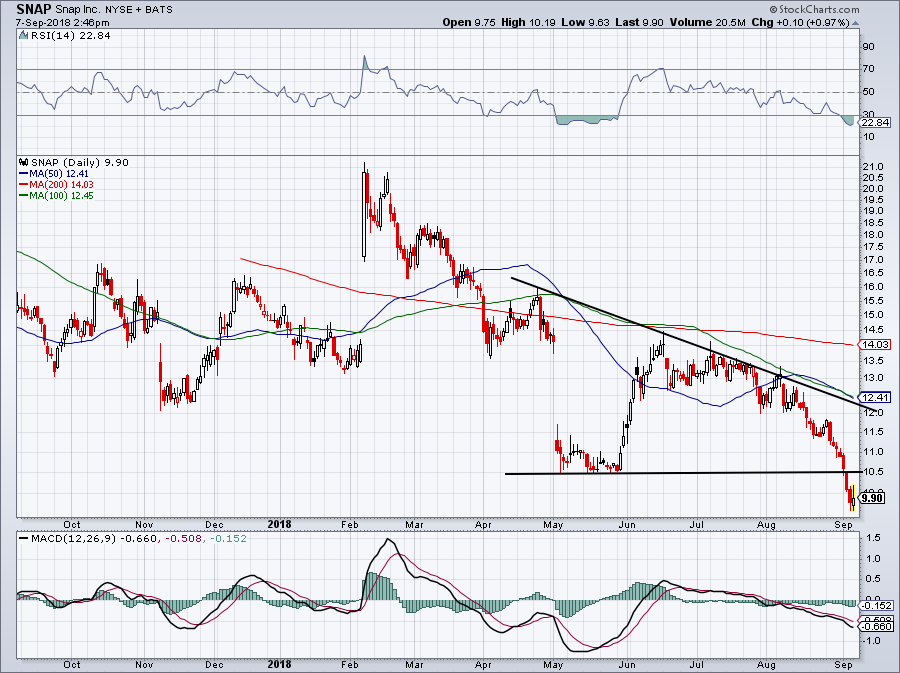This screenshot has height=673, width=900.
Task: Click Dec on the price panel date axis
Action: (214, 524)
